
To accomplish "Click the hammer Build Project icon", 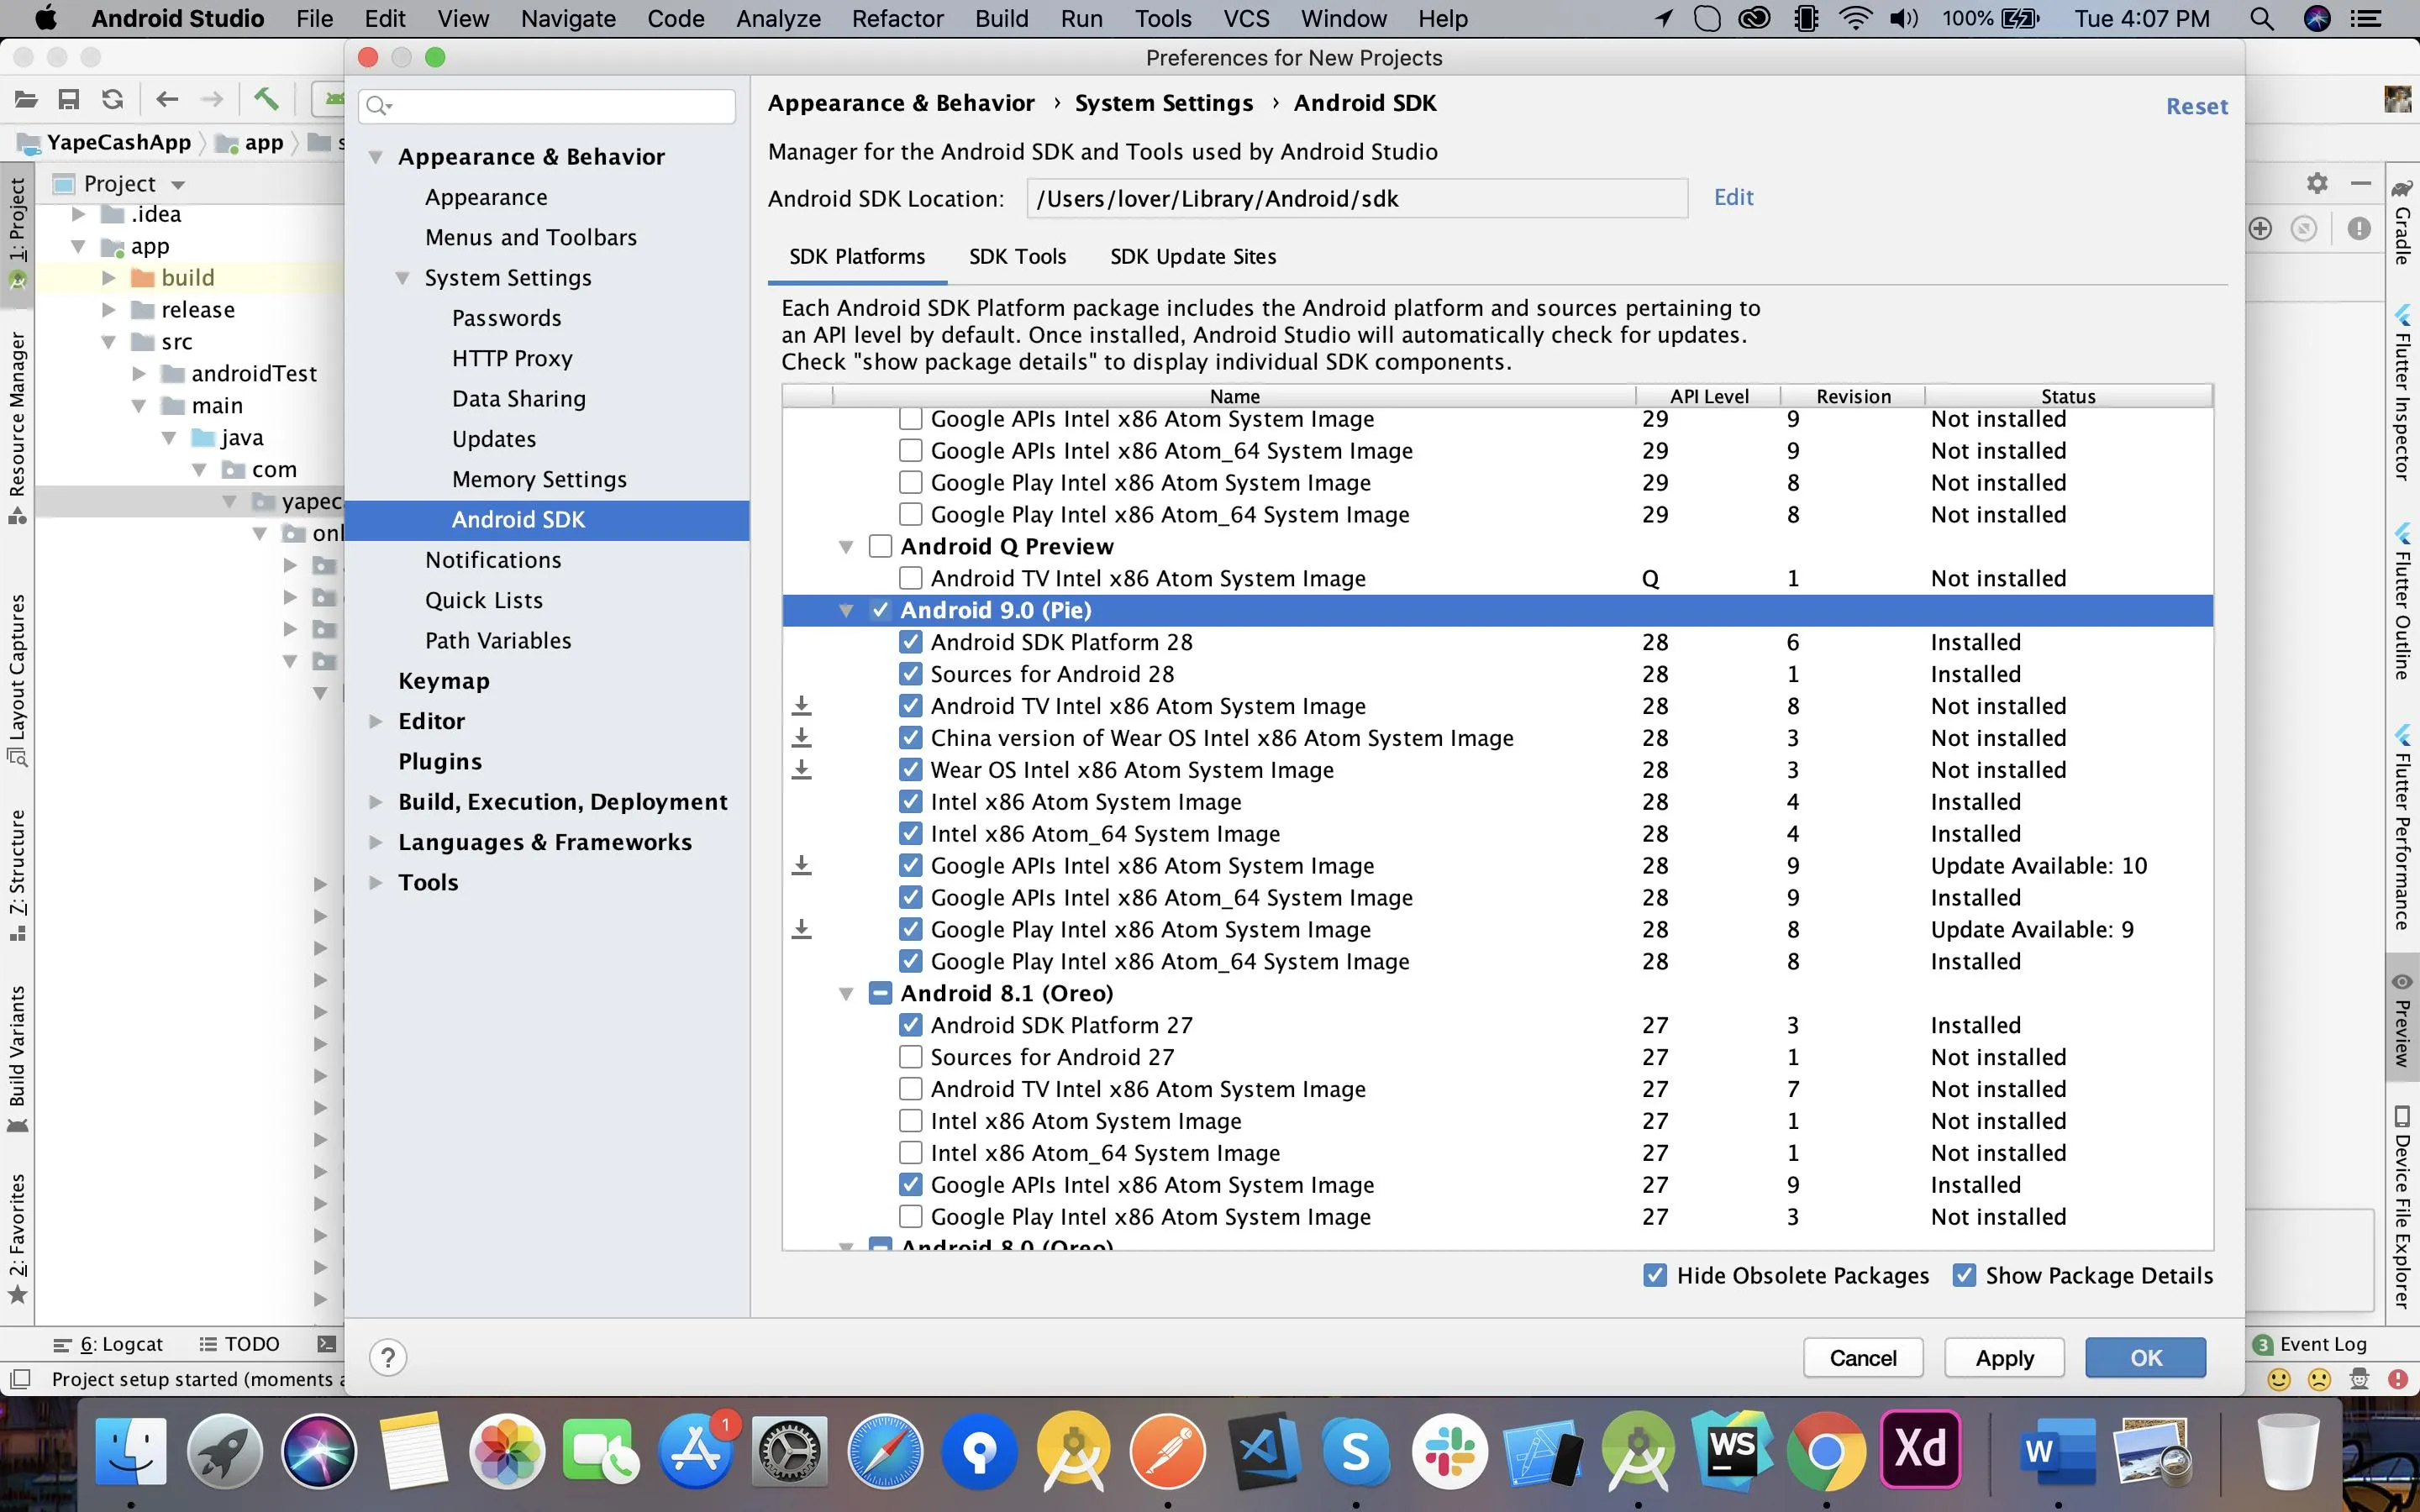I will [266, 99].
